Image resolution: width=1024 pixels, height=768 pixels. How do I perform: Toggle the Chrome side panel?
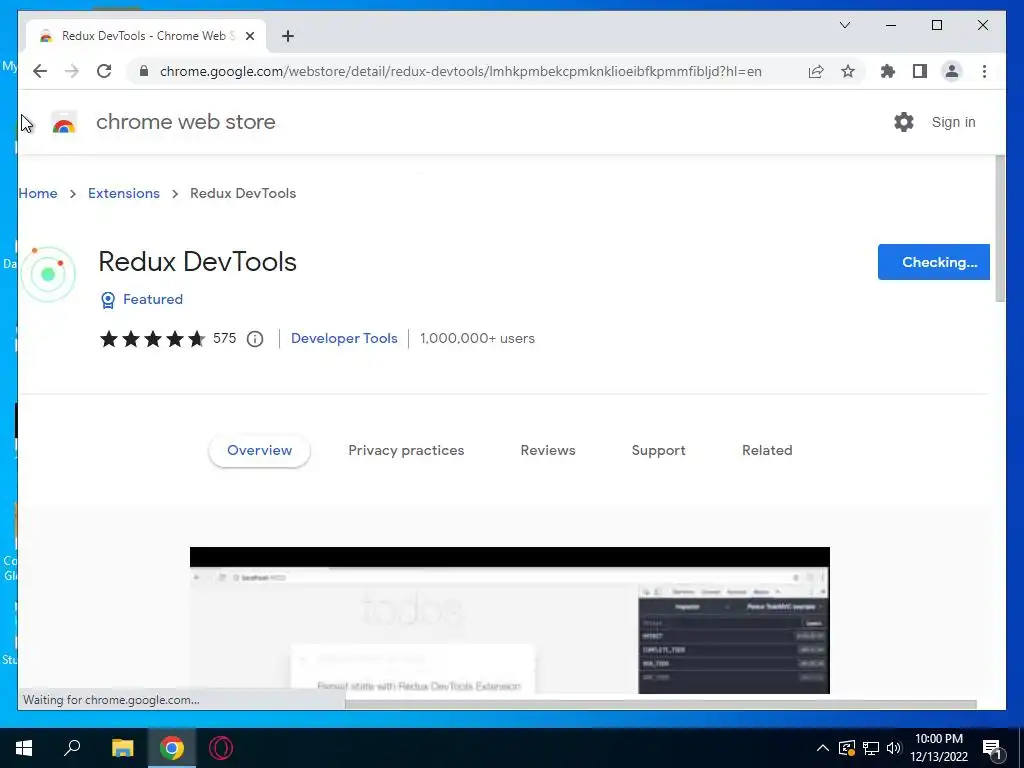(x=920, y=71)
